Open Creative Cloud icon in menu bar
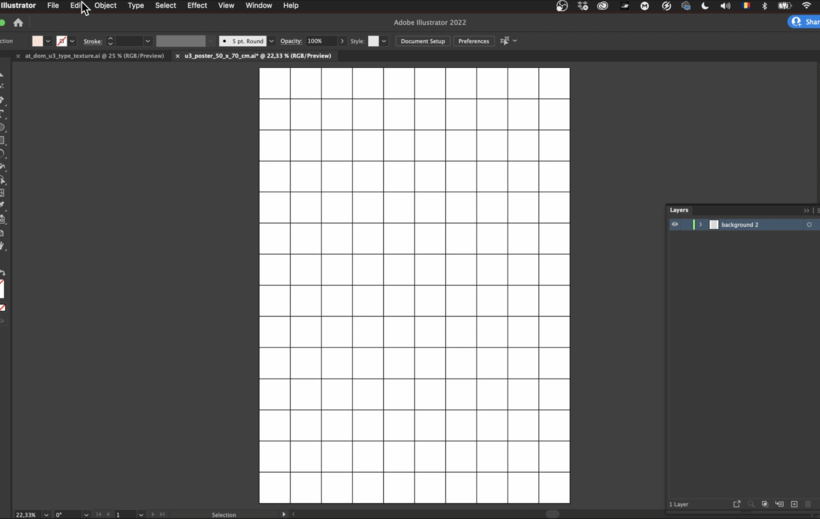The width and height of the screenshot is (820, 519). (x=602, y=6)
